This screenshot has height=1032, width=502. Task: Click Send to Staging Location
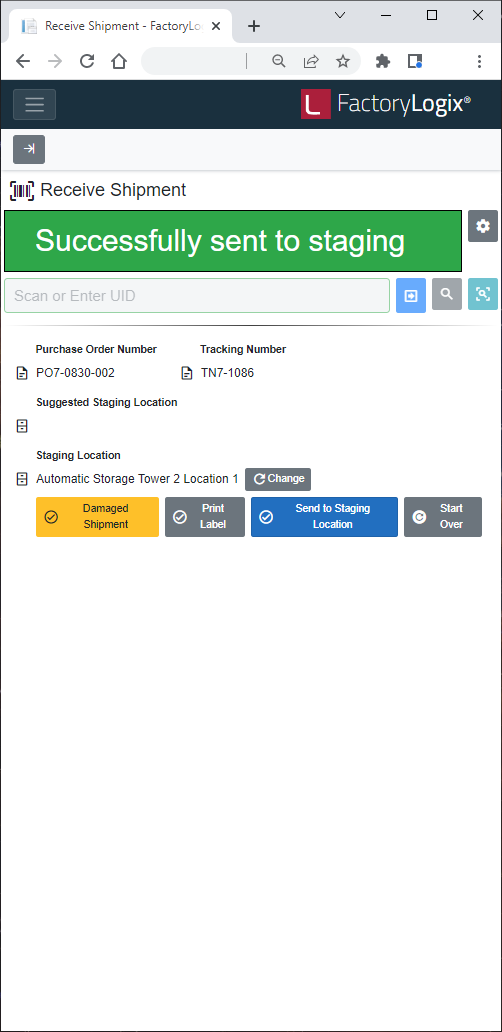[324, 517]
